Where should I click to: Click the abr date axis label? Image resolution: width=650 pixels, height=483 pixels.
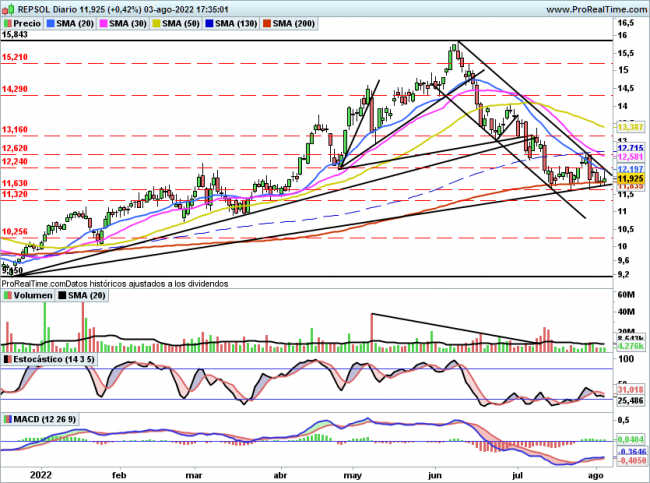(x=281, y=474)
